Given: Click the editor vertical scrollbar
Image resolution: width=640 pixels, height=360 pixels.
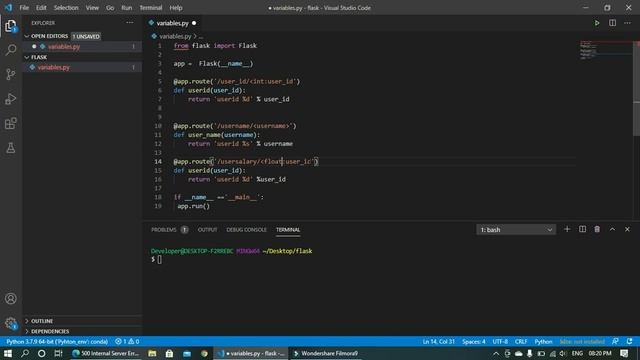Looking at the screenshot, I should pyautogui.click(x=636, y=88).
